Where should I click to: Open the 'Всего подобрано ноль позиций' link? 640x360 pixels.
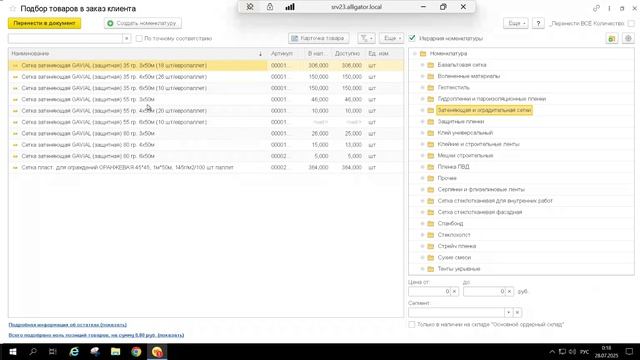click(x=96, y=336)
